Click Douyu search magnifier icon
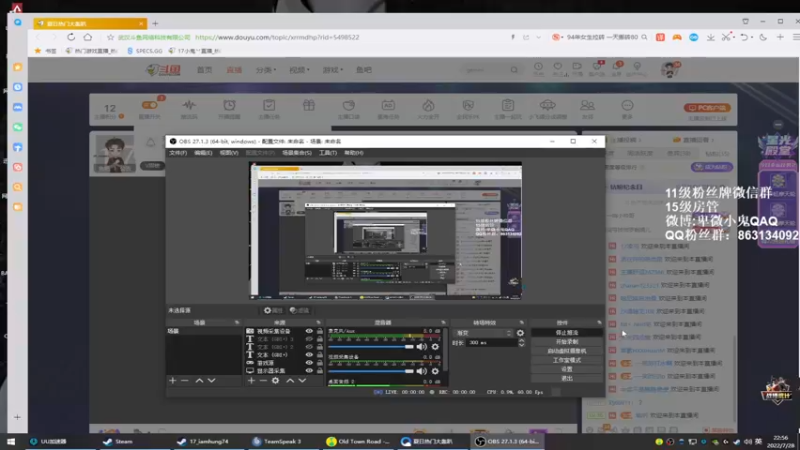 (x=514, y=70)
